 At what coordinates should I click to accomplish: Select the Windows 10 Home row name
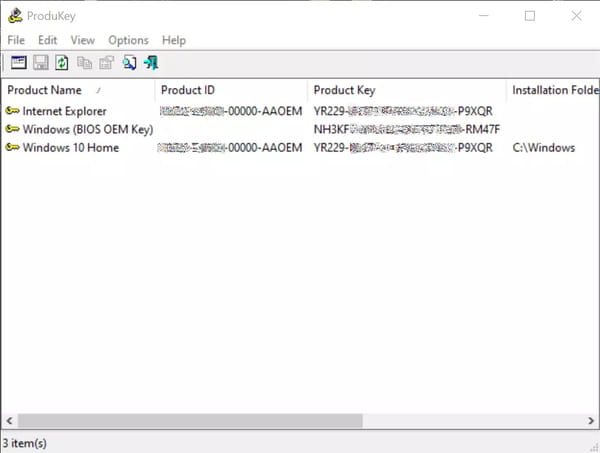71,147
